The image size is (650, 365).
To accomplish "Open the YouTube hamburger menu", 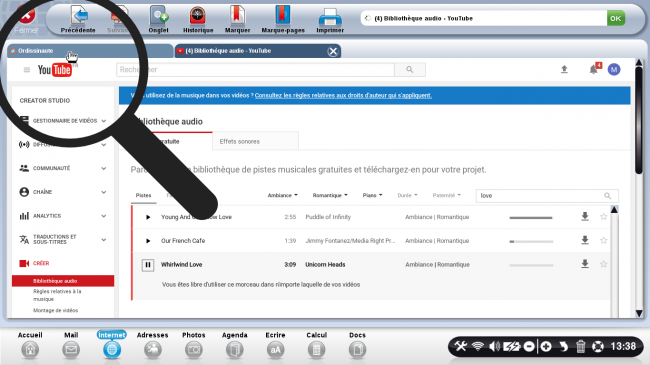I will point(27,70).
